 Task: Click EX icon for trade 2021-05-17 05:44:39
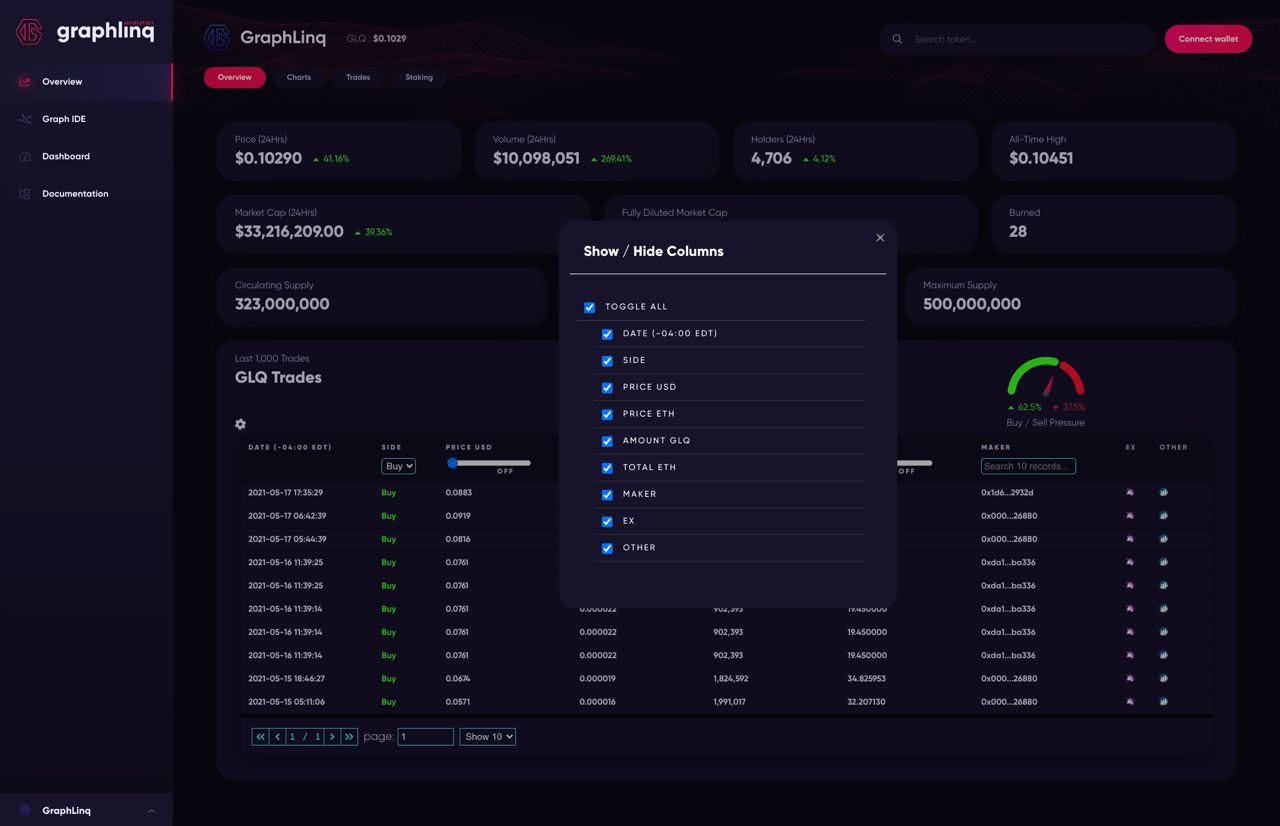tap(1130, 539)
